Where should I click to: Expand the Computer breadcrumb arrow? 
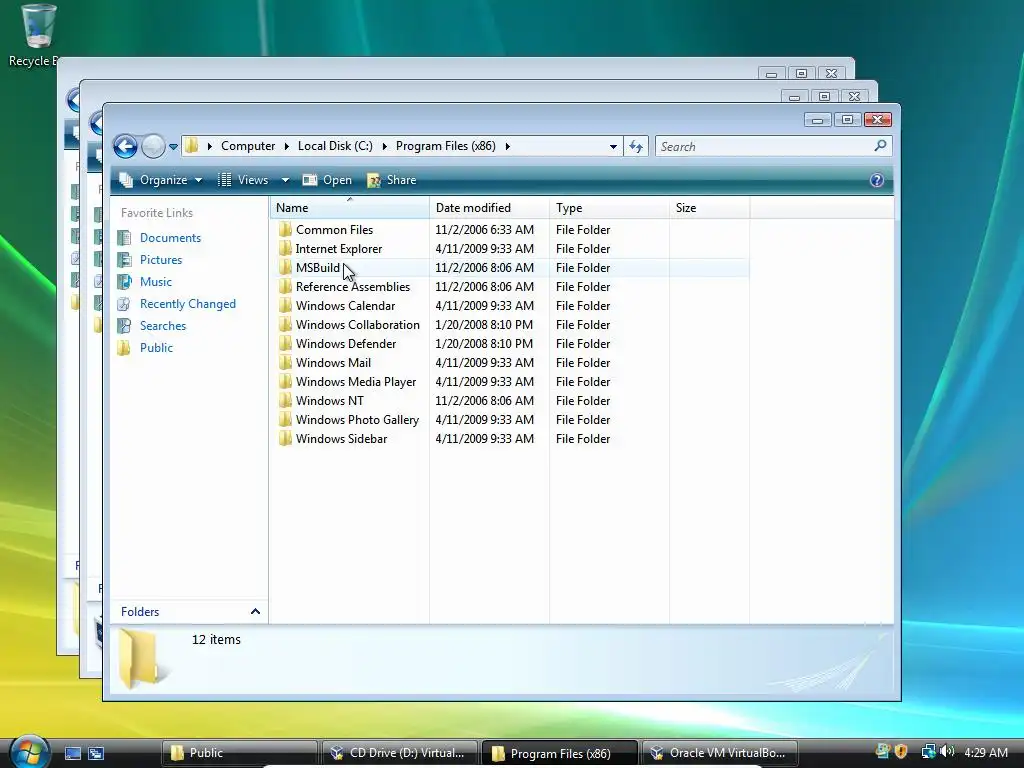tap(287, 146)
